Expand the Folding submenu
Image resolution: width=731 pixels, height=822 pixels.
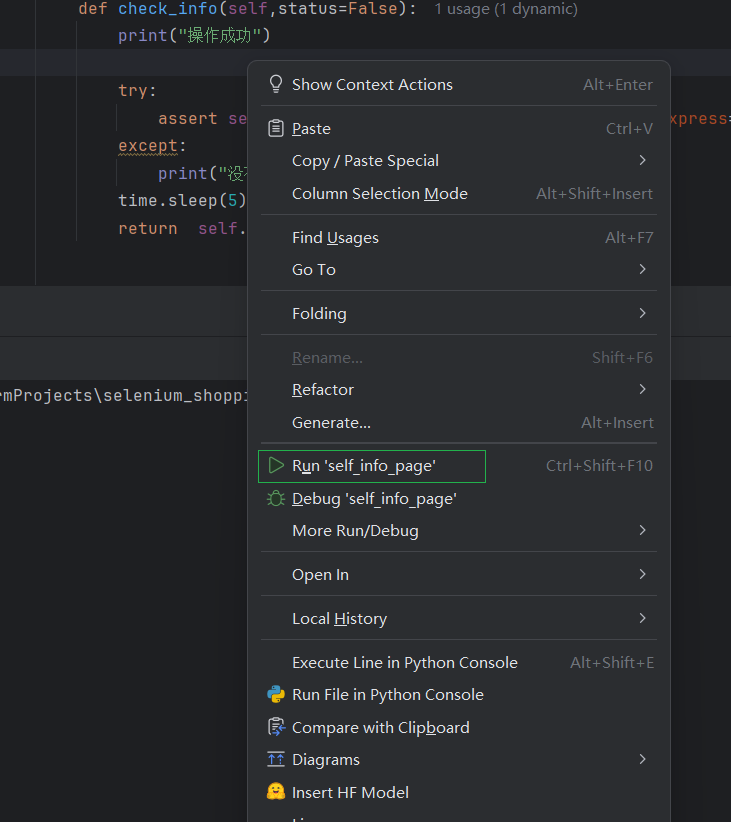tap(319, 313)
